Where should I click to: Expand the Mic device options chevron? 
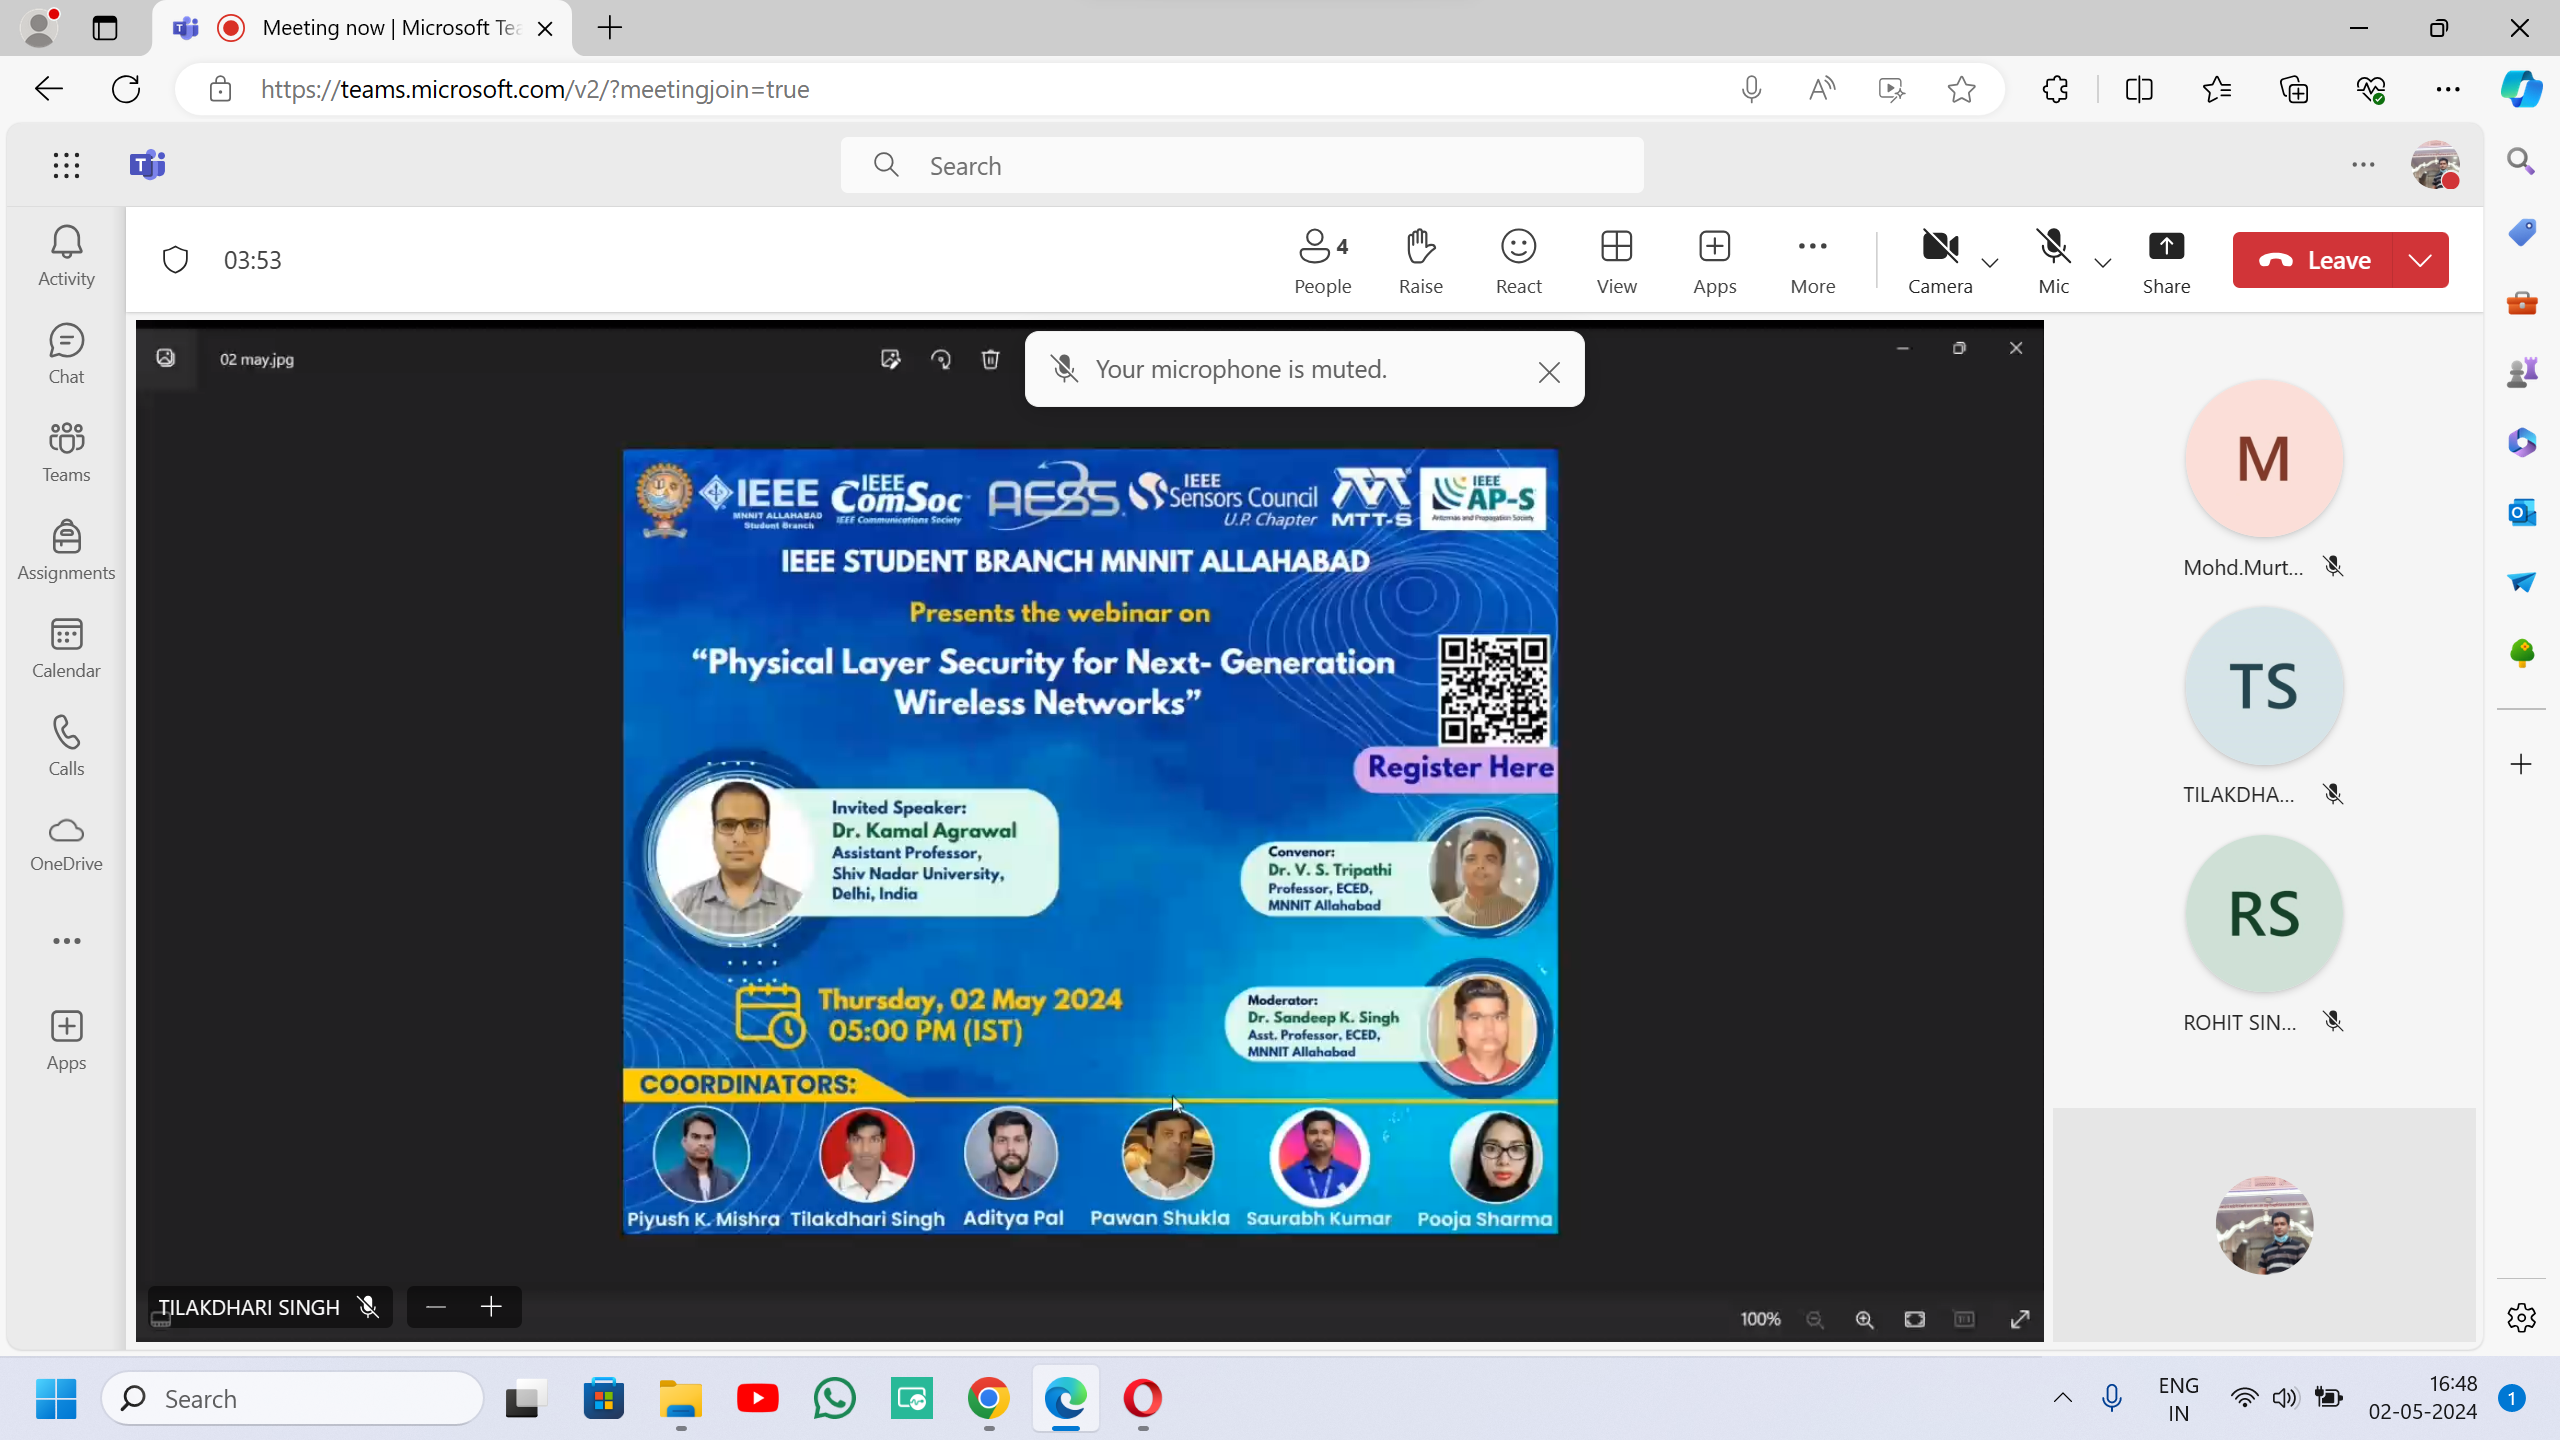[2103, 263]
